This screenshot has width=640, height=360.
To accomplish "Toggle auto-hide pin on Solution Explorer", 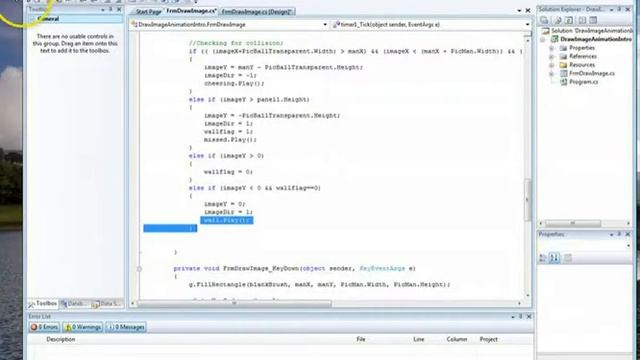I will click(x=620, y=9).
